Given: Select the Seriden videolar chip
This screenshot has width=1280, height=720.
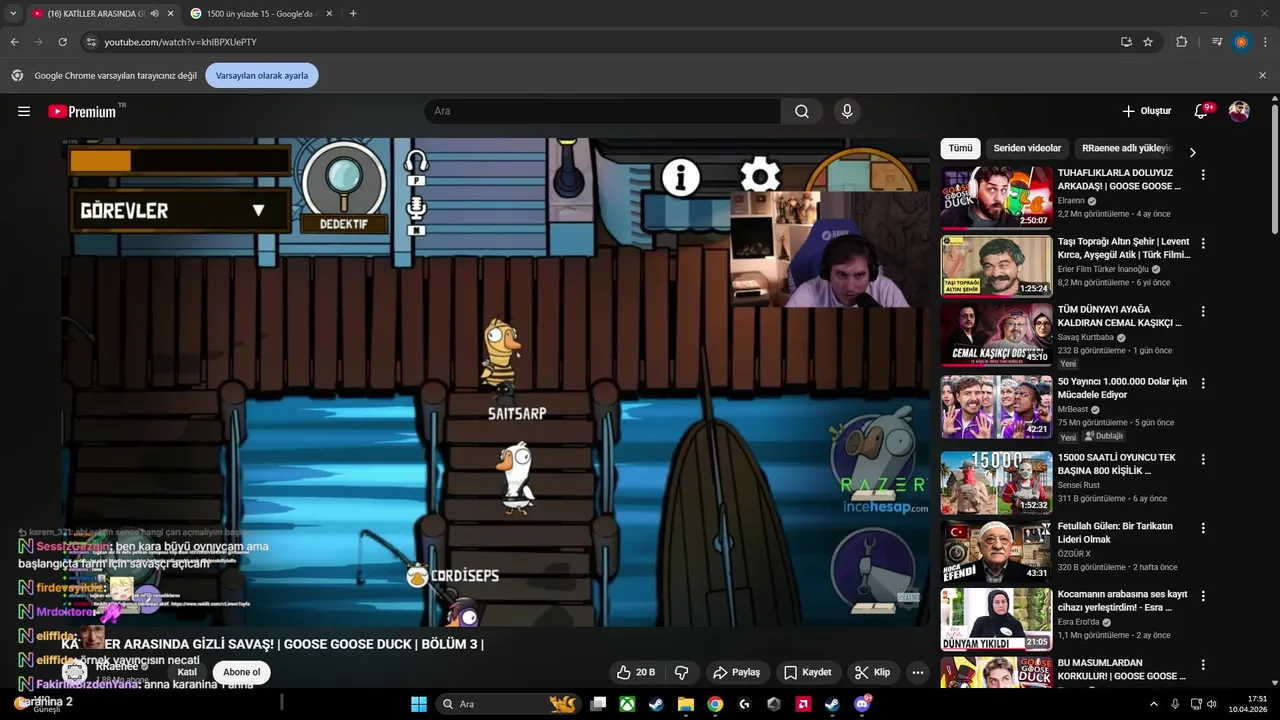Looking at the screenshot, I should click(1027, 148).
